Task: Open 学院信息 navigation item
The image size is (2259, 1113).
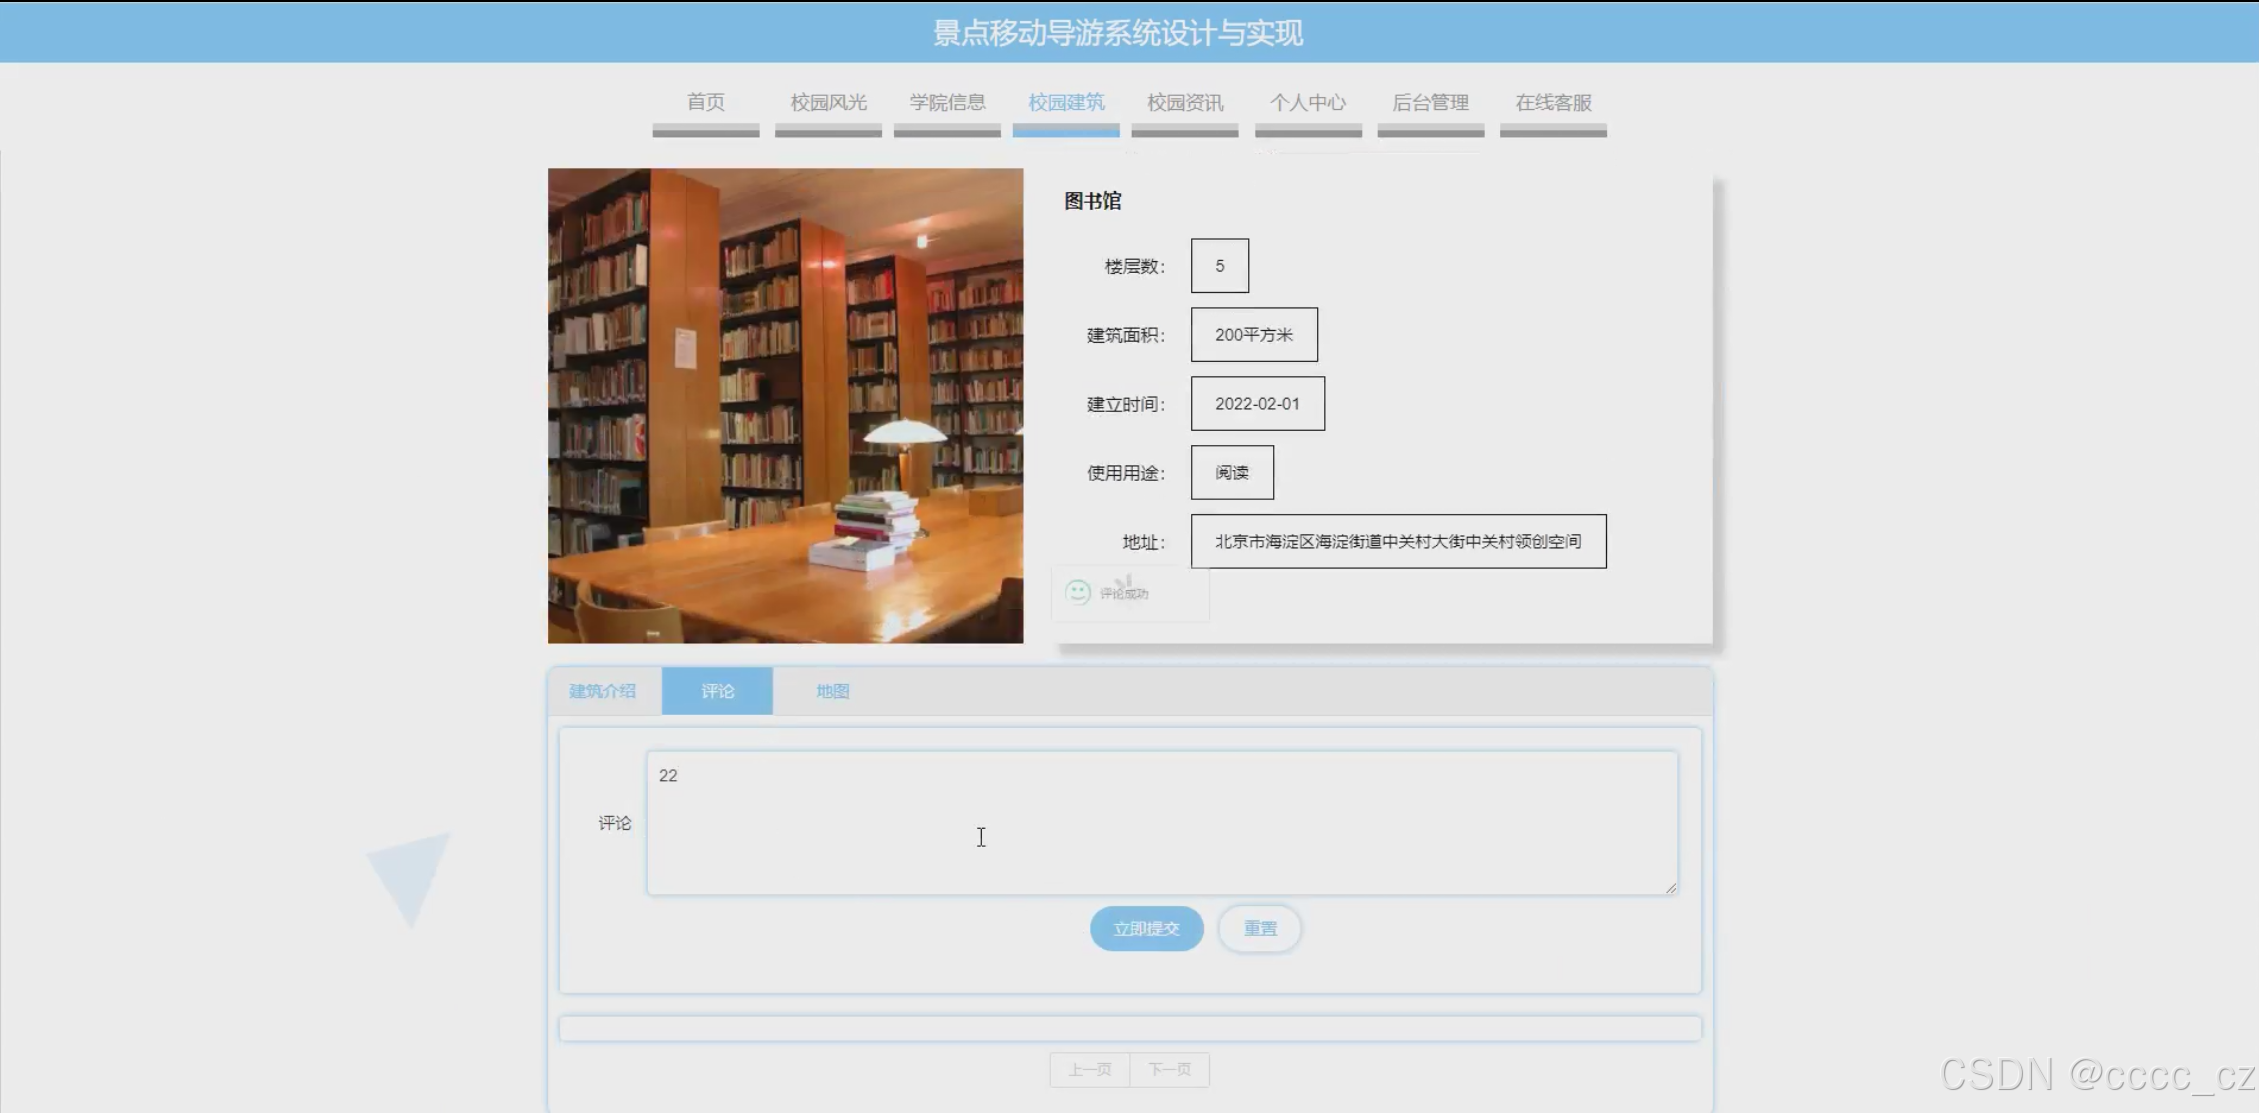Action: click(947, 103)
